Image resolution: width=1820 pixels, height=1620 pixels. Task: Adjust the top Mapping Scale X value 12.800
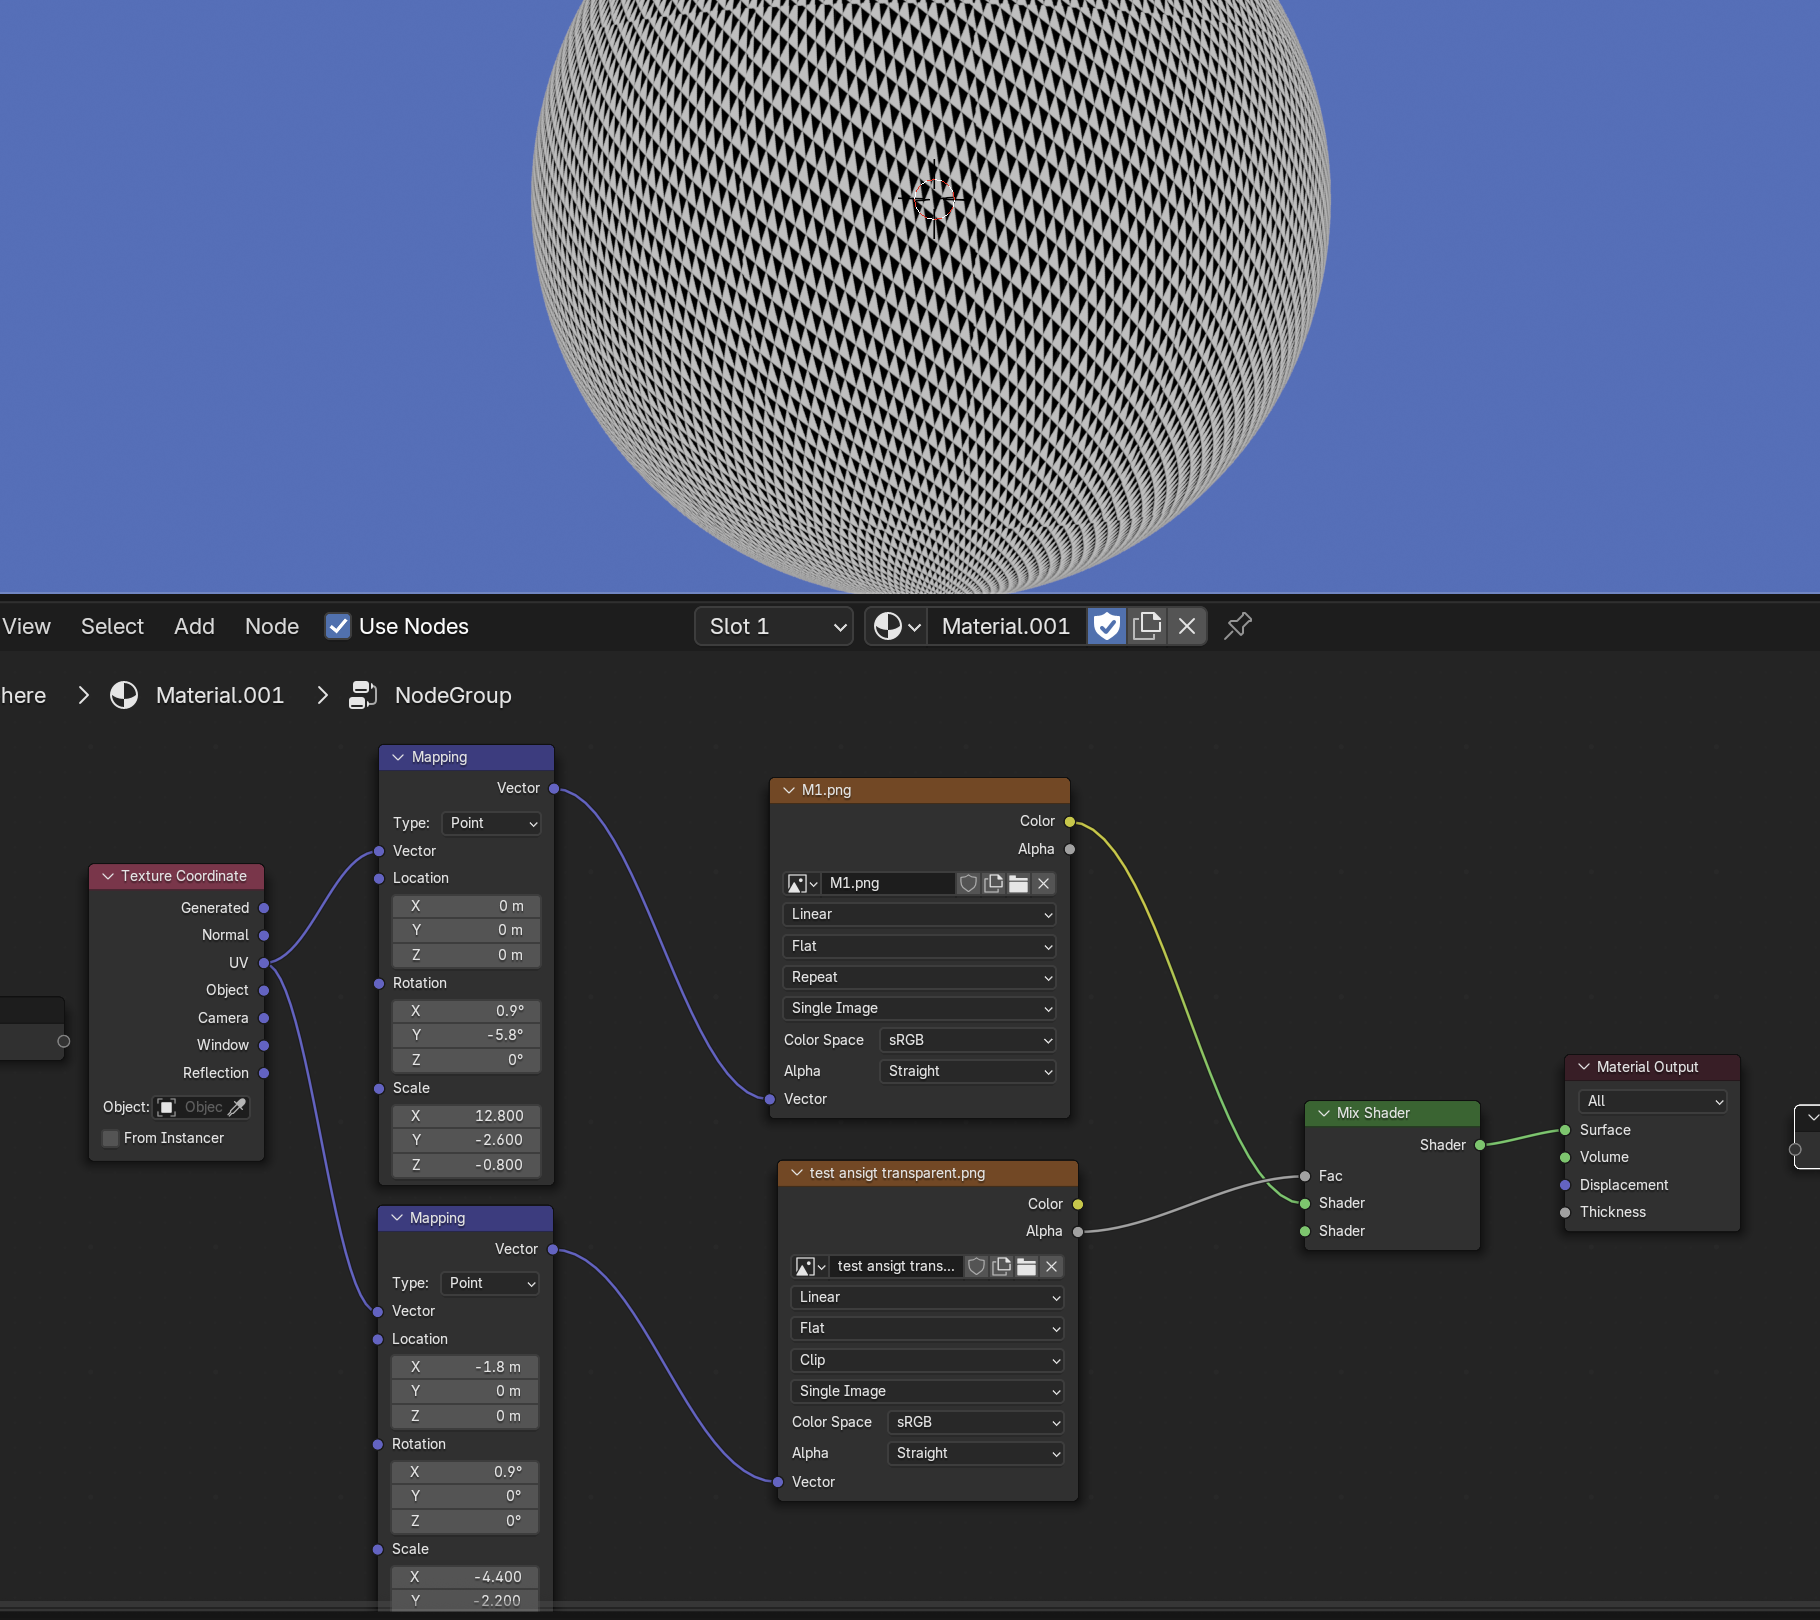466,1115
